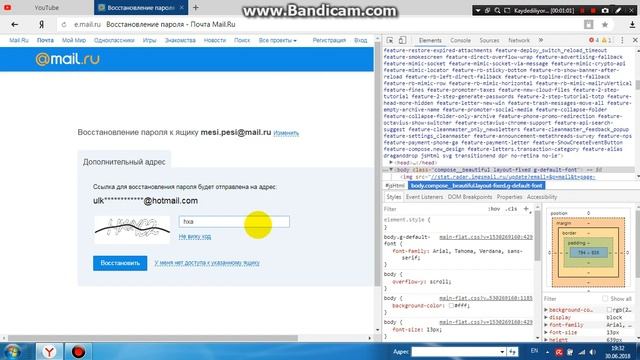Viewport: 640px width, 360px height.
Task: Click the rgb computed color swatch
Action: point(609,310)
